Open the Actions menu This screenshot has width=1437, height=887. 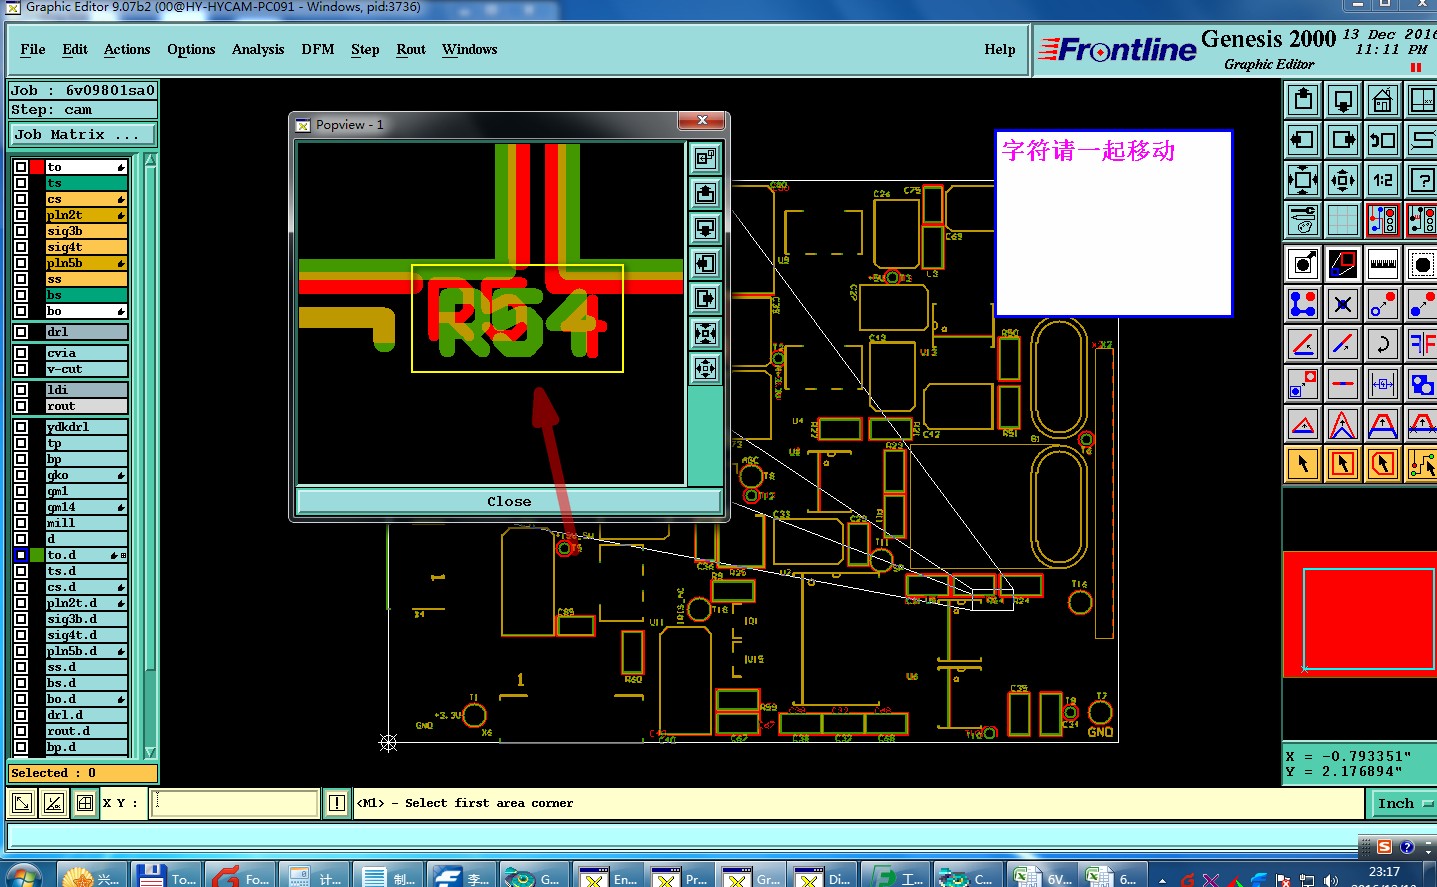tap(127, 49)
